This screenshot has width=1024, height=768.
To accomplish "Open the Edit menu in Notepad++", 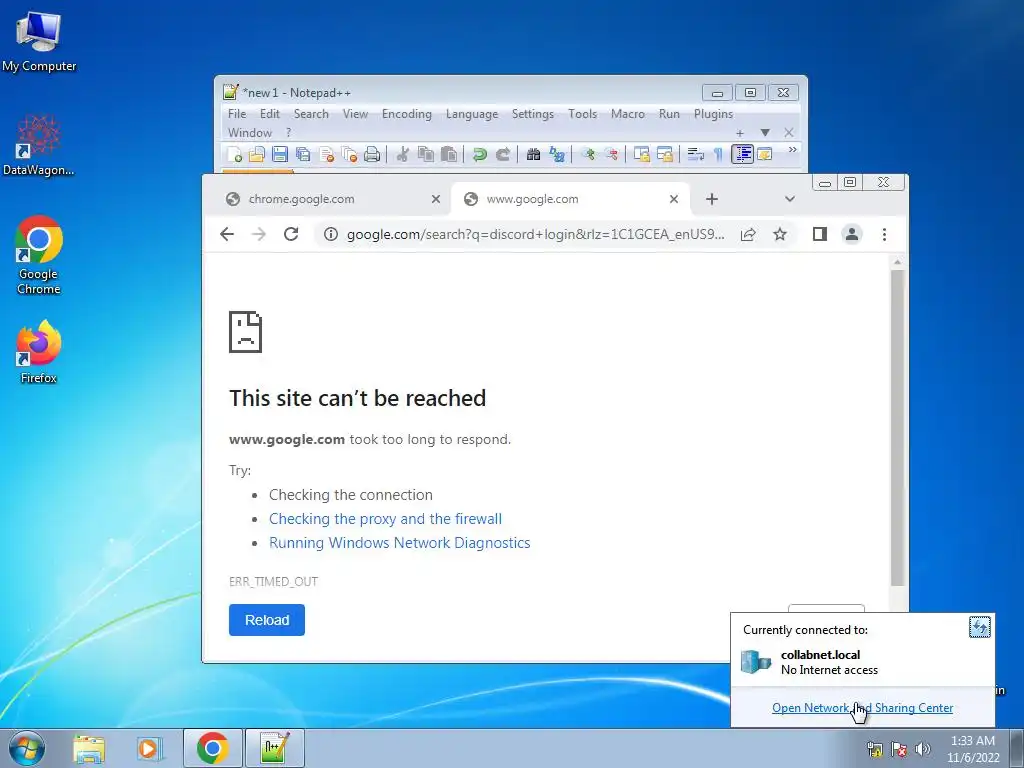I will tap(270, 114).
